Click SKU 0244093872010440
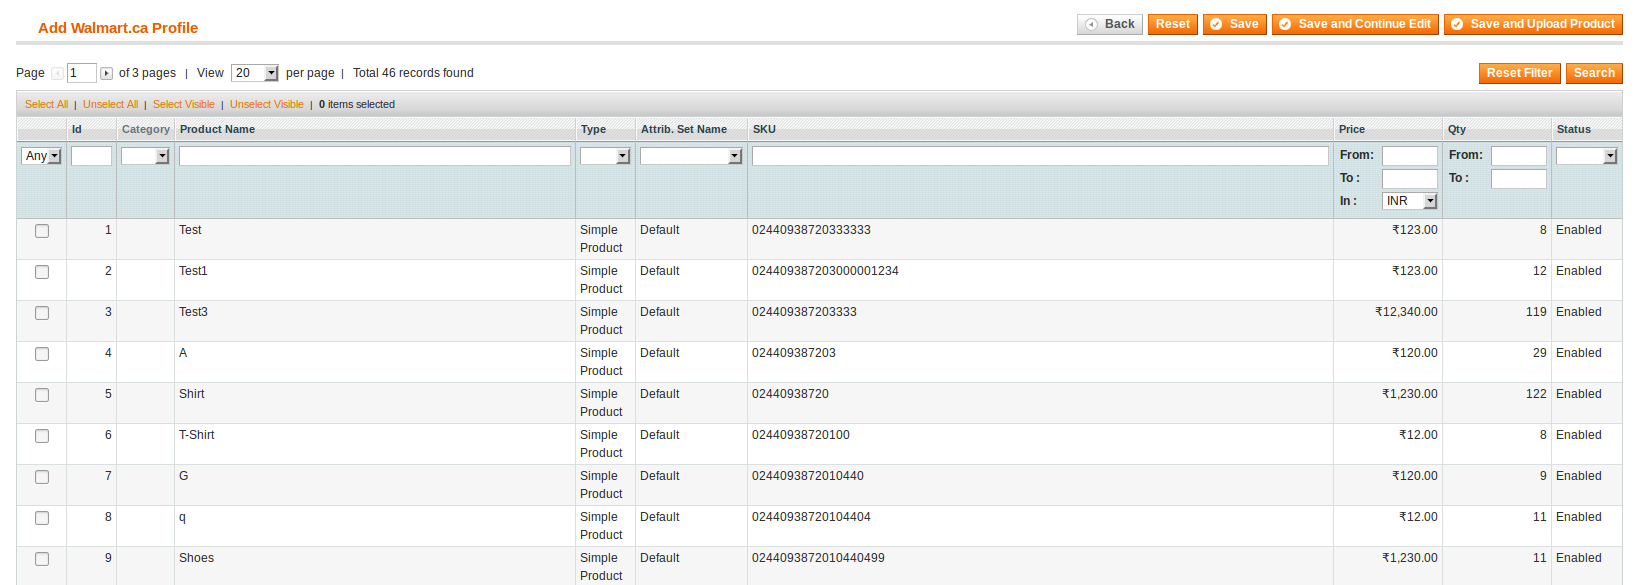The height and width of the screenshot is (585, 1650). (x=808, y=476)
